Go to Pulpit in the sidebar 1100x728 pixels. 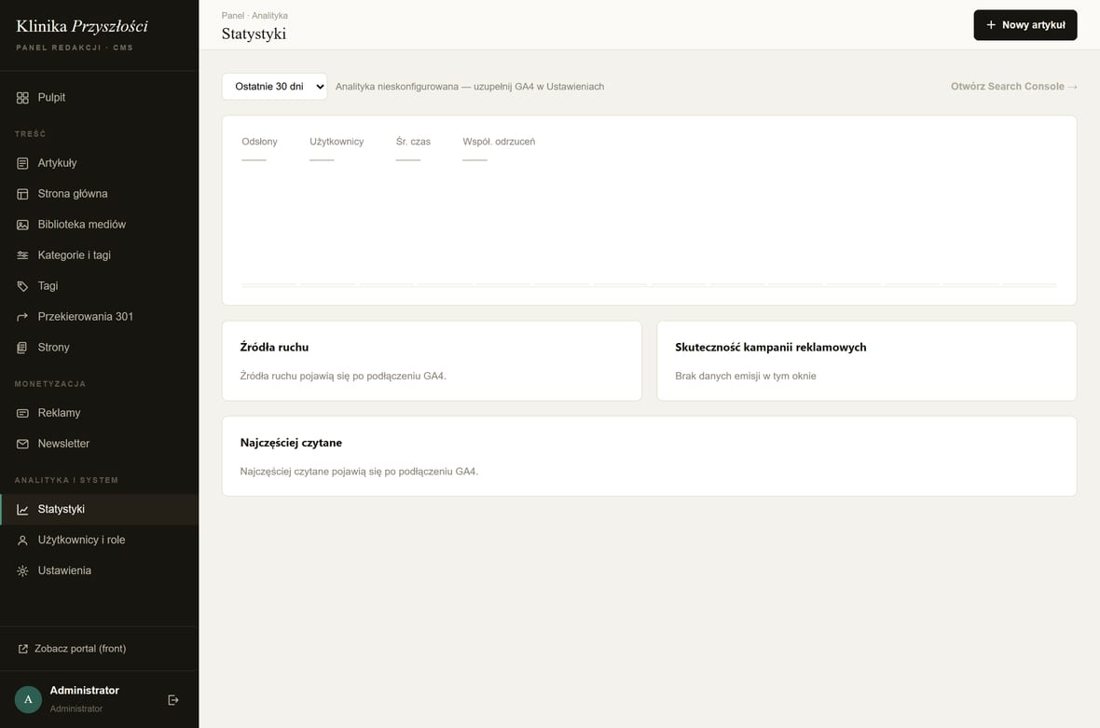point(99,97)
